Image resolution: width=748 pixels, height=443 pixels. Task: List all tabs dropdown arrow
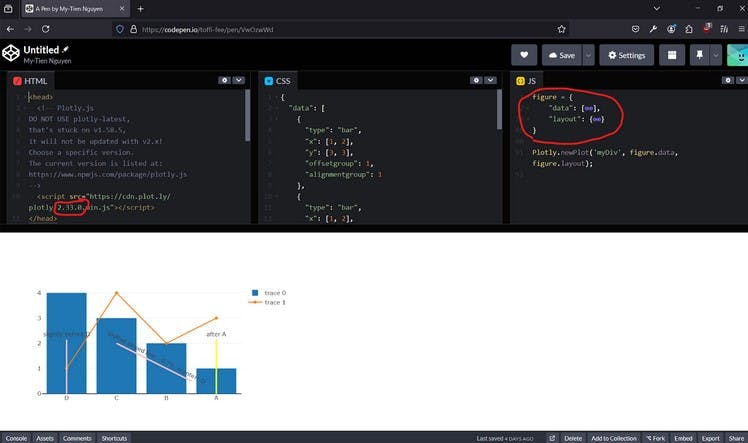[x=657, y=9]
